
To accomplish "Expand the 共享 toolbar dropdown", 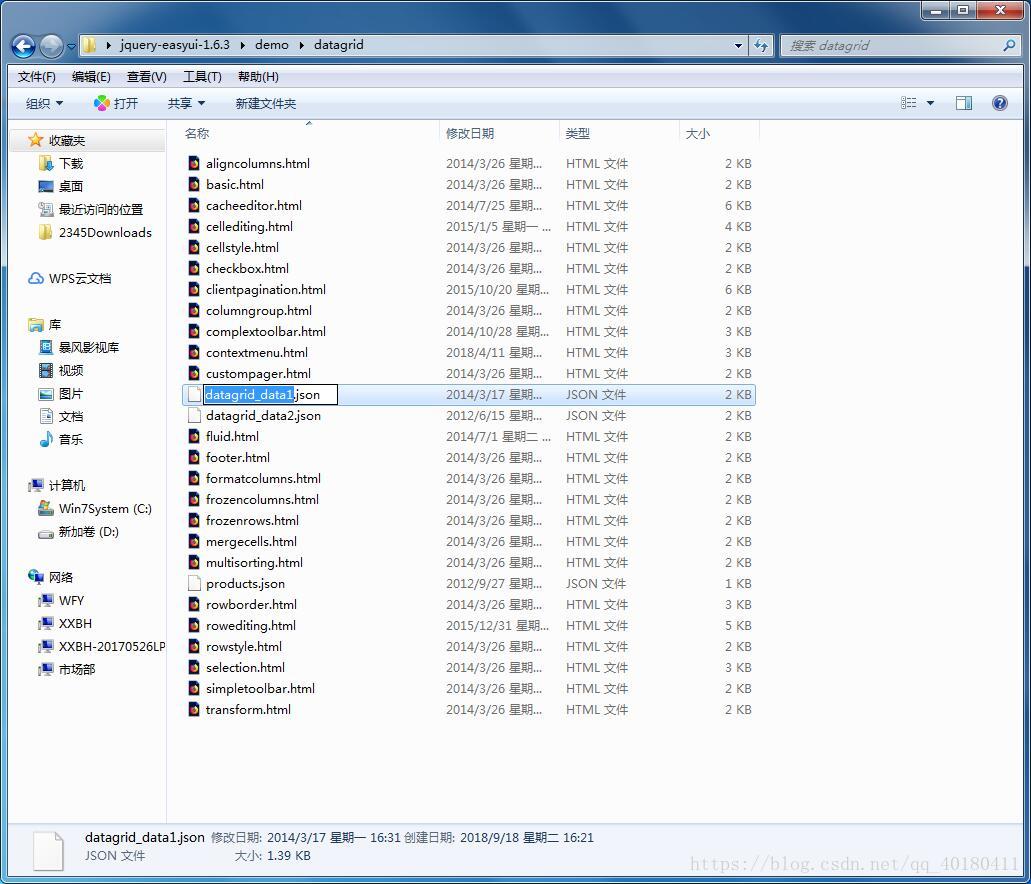I will tap(186, 103).
